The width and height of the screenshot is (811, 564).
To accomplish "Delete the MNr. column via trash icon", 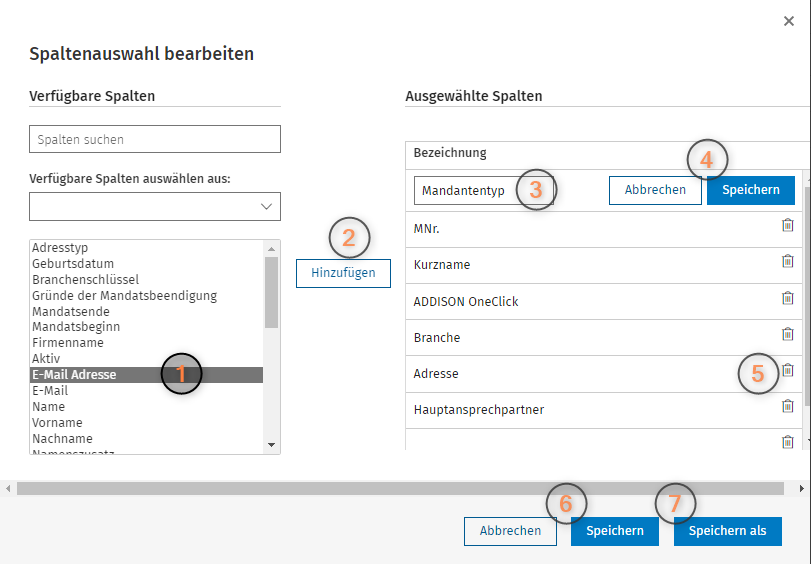I will [x=787, y=225].
